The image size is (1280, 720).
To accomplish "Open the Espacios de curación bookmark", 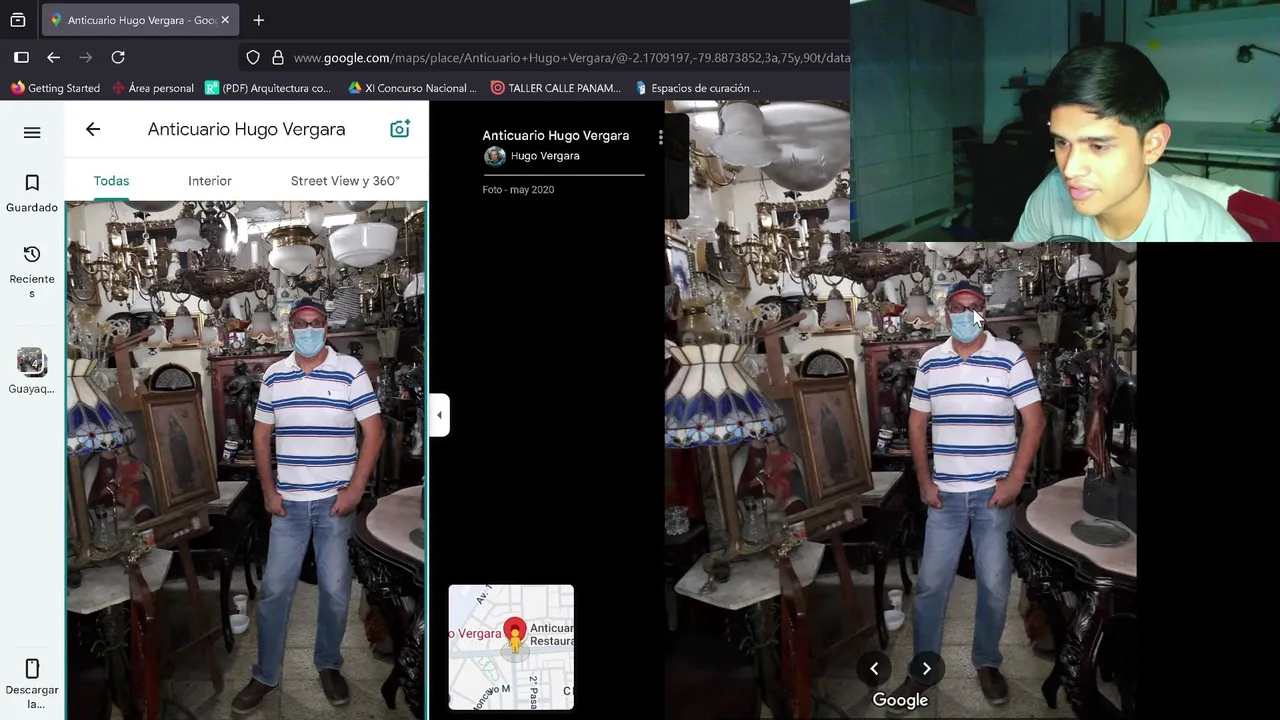I will [x=698, y=88].
